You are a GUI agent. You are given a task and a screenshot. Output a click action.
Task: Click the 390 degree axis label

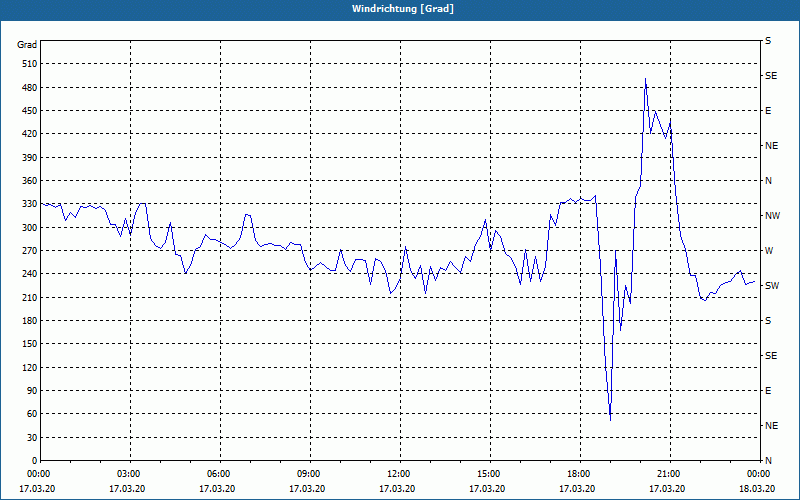(x=30, y=158)
